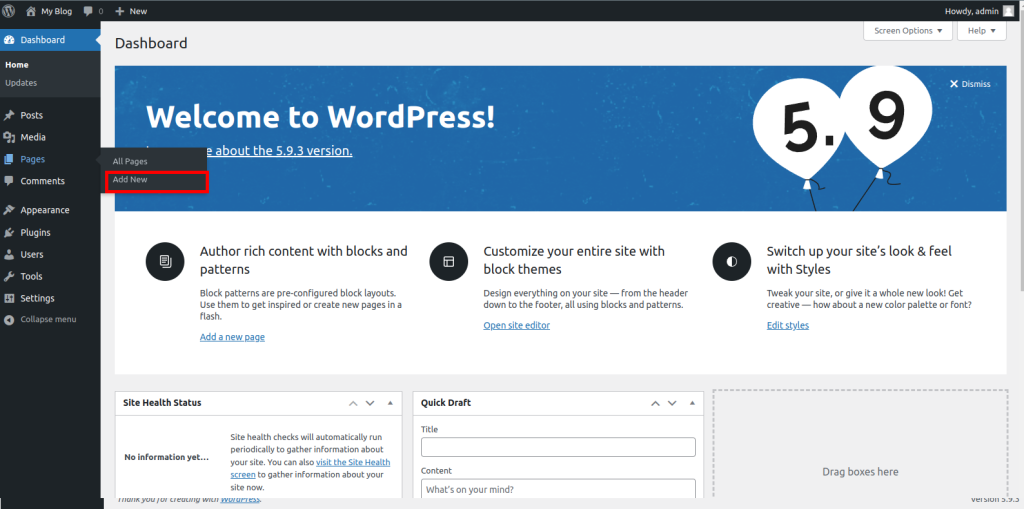
Task: Open the Media library icon in sidebar
Action: tap(9, 138)
